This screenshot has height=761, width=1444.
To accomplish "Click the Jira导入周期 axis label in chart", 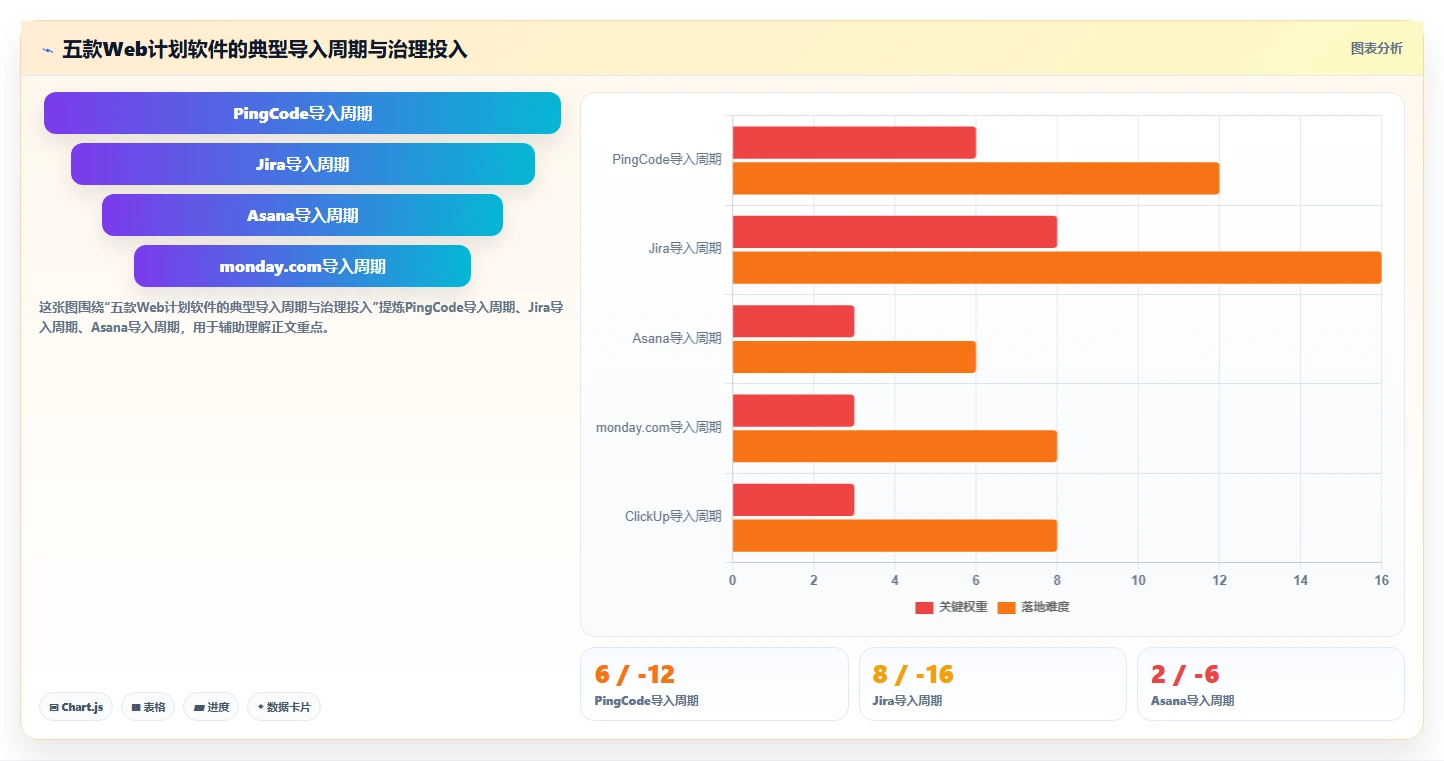I will coord(685,248).
